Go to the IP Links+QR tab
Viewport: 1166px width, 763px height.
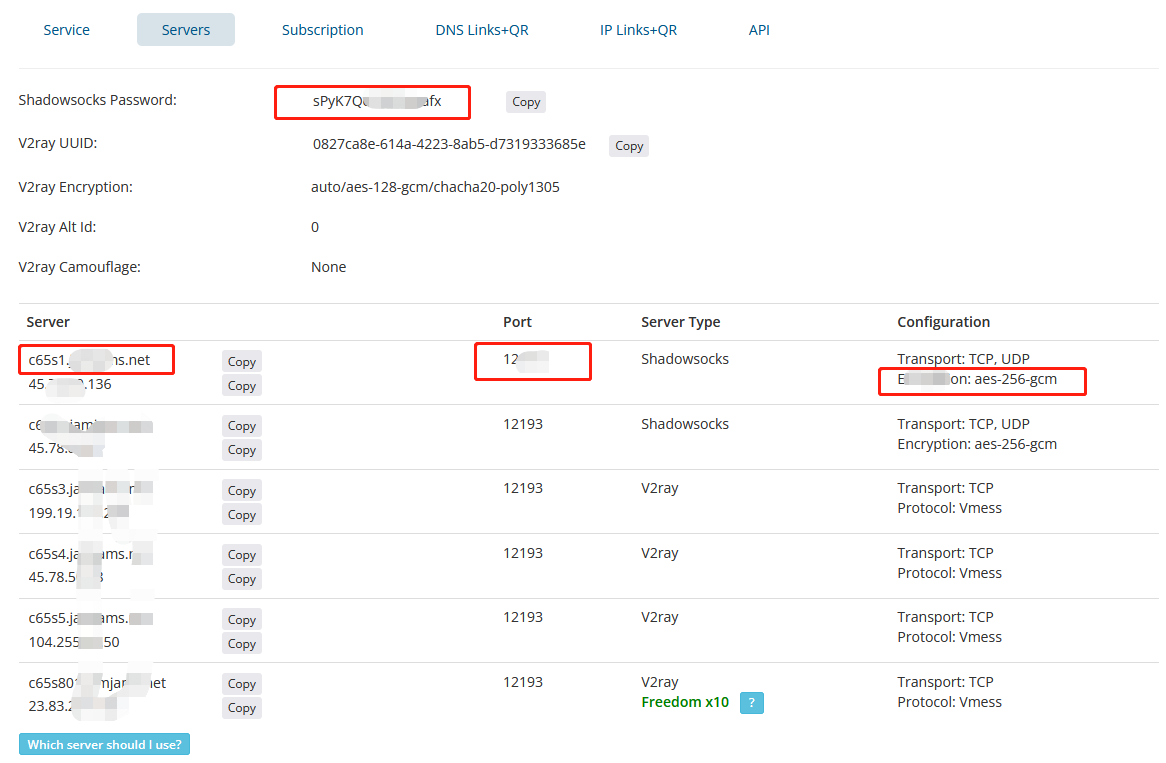click(638, 30)
